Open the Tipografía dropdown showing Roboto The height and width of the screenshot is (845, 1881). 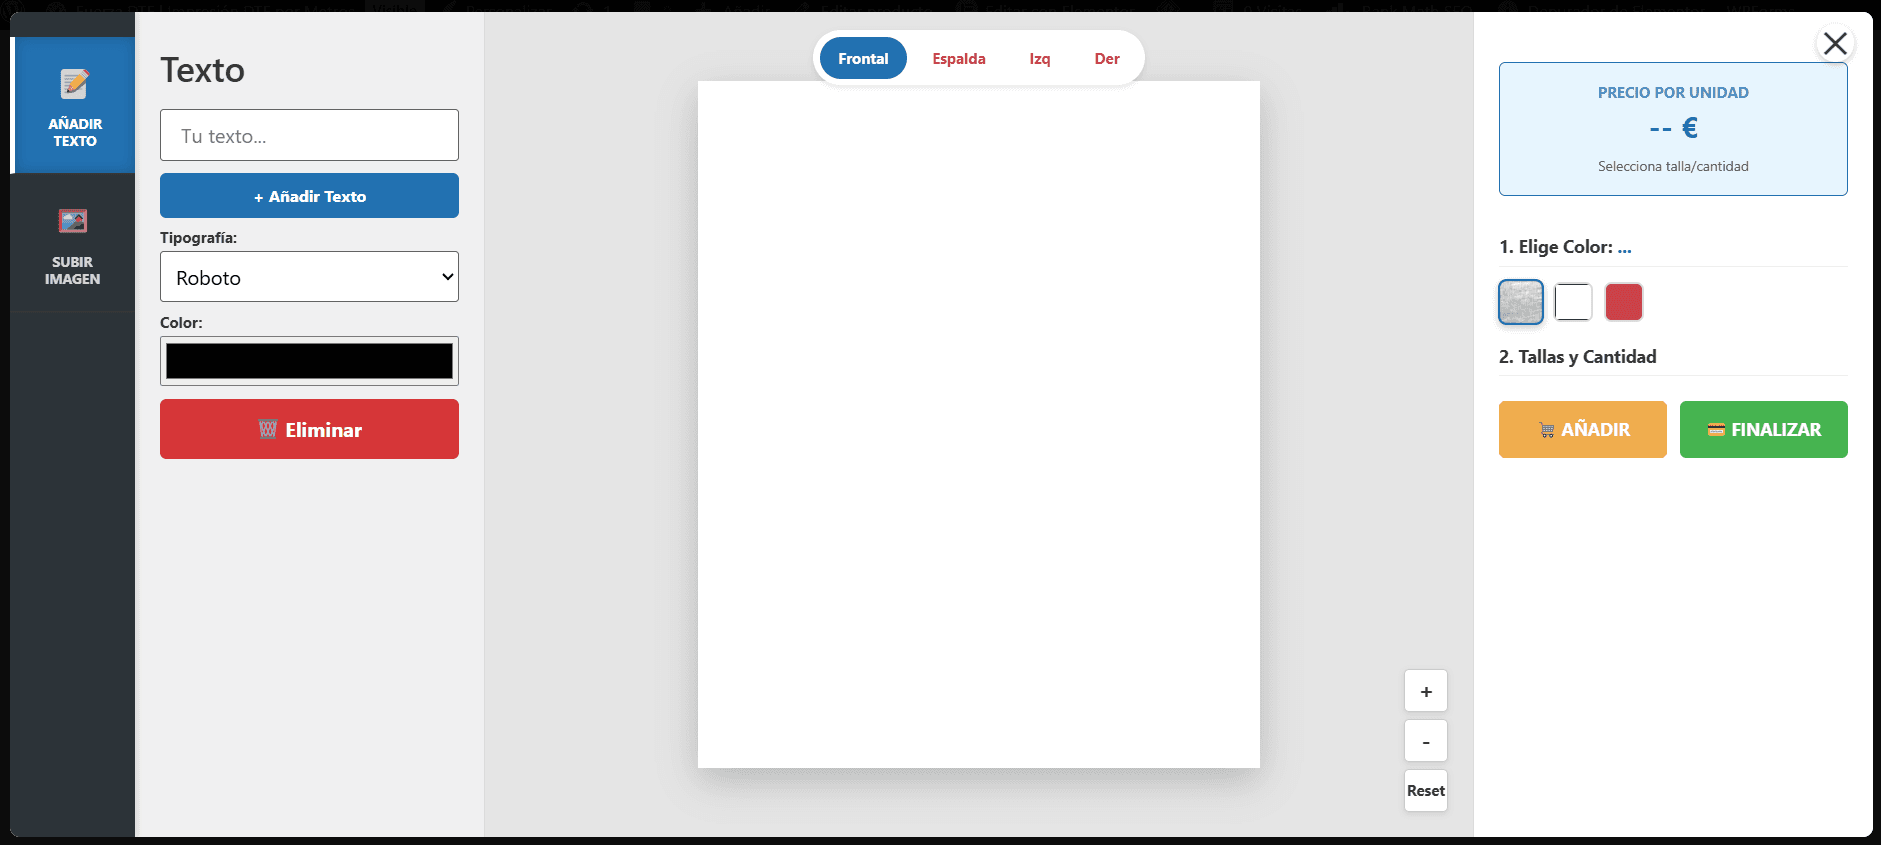pos(309,277)
